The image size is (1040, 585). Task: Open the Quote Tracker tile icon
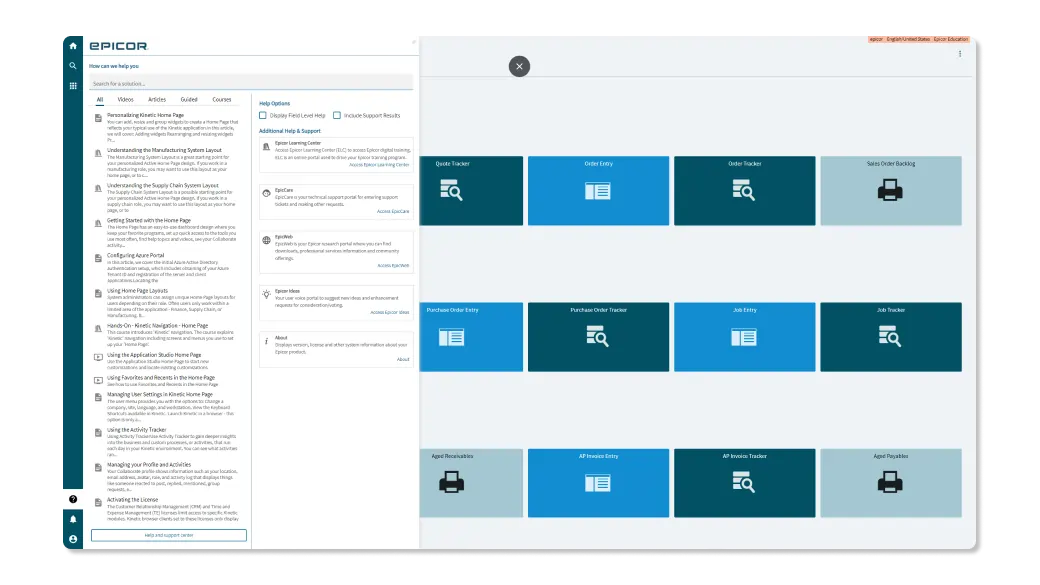coord(451,191)
